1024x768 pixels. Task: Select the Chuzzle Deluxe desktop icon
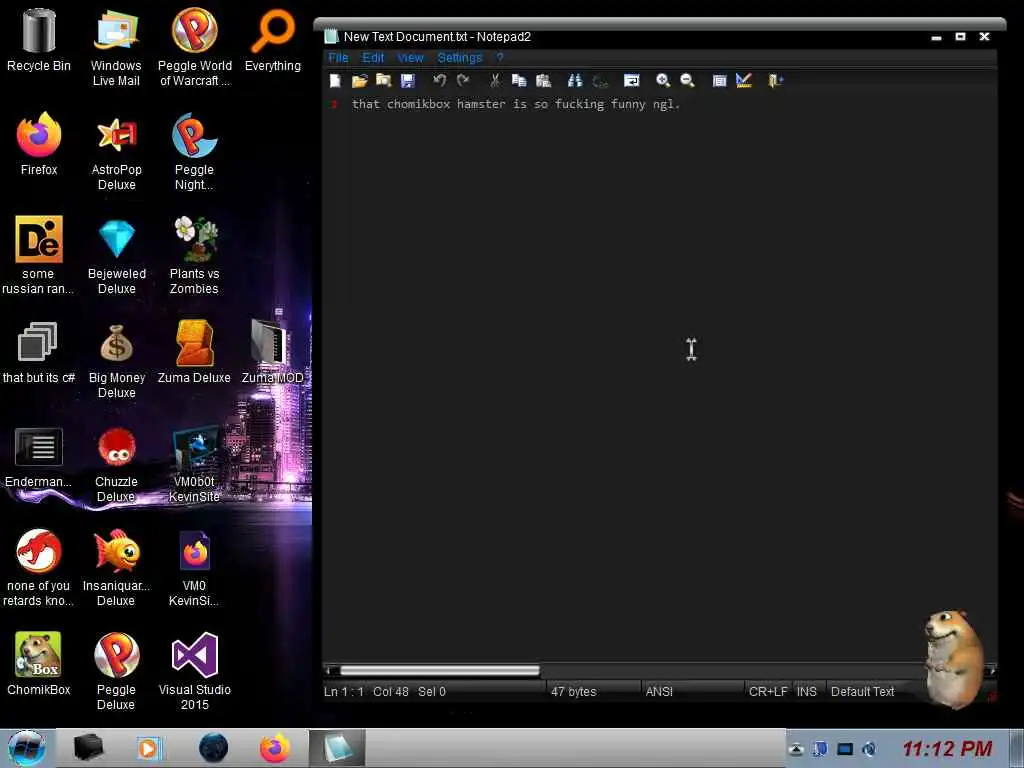pyautogui.click(x=116, y=464)
